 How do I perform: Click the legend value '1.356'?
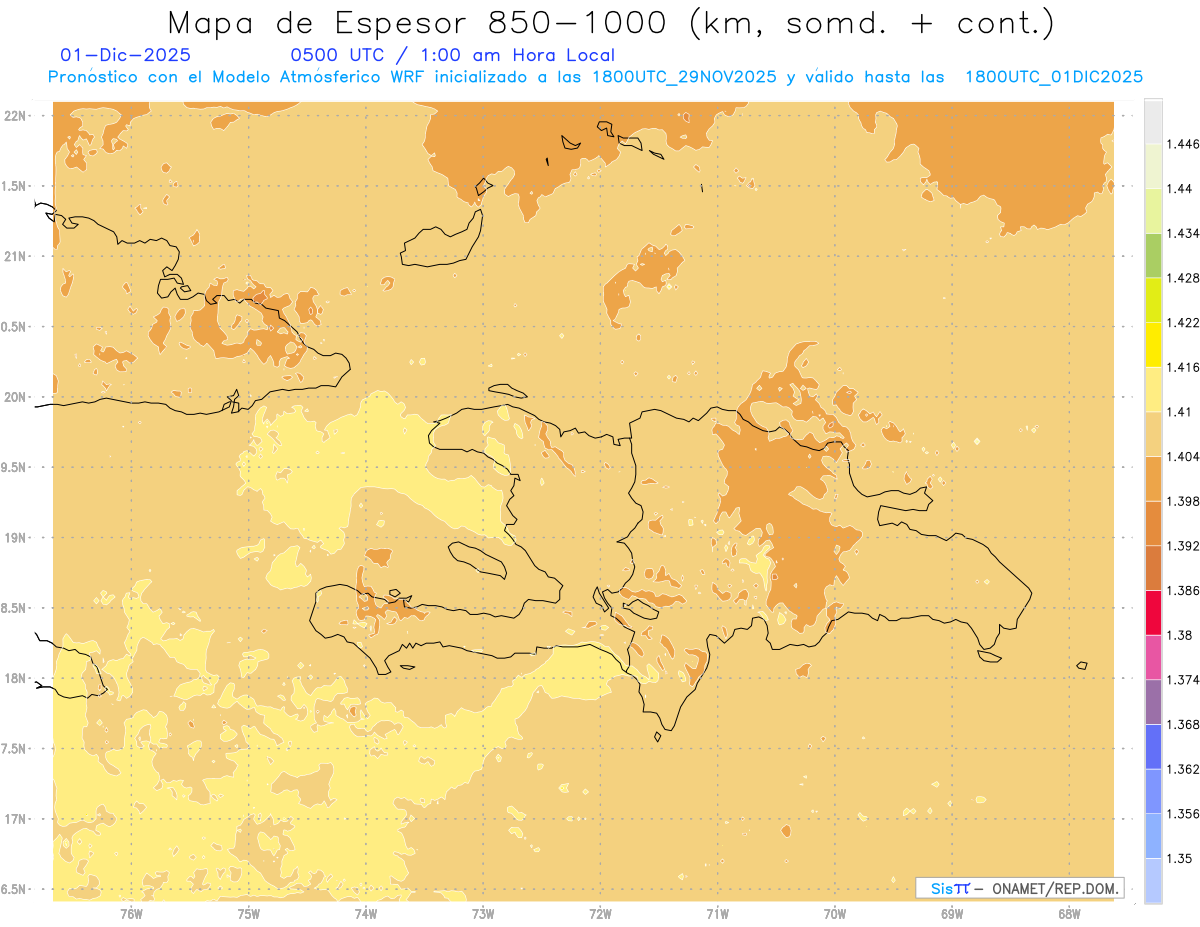point(1183,814)
